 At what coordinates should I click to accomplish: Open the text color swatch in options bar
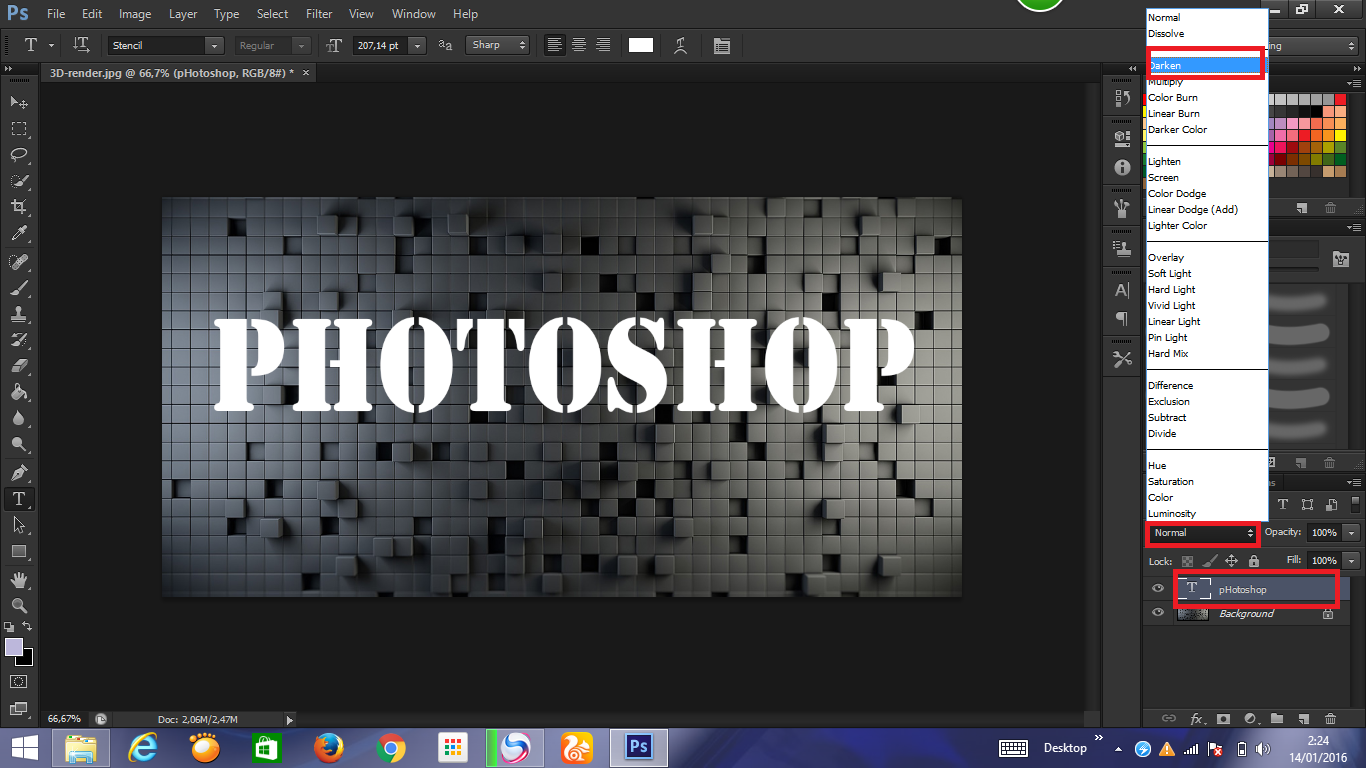tap(641, 45)
